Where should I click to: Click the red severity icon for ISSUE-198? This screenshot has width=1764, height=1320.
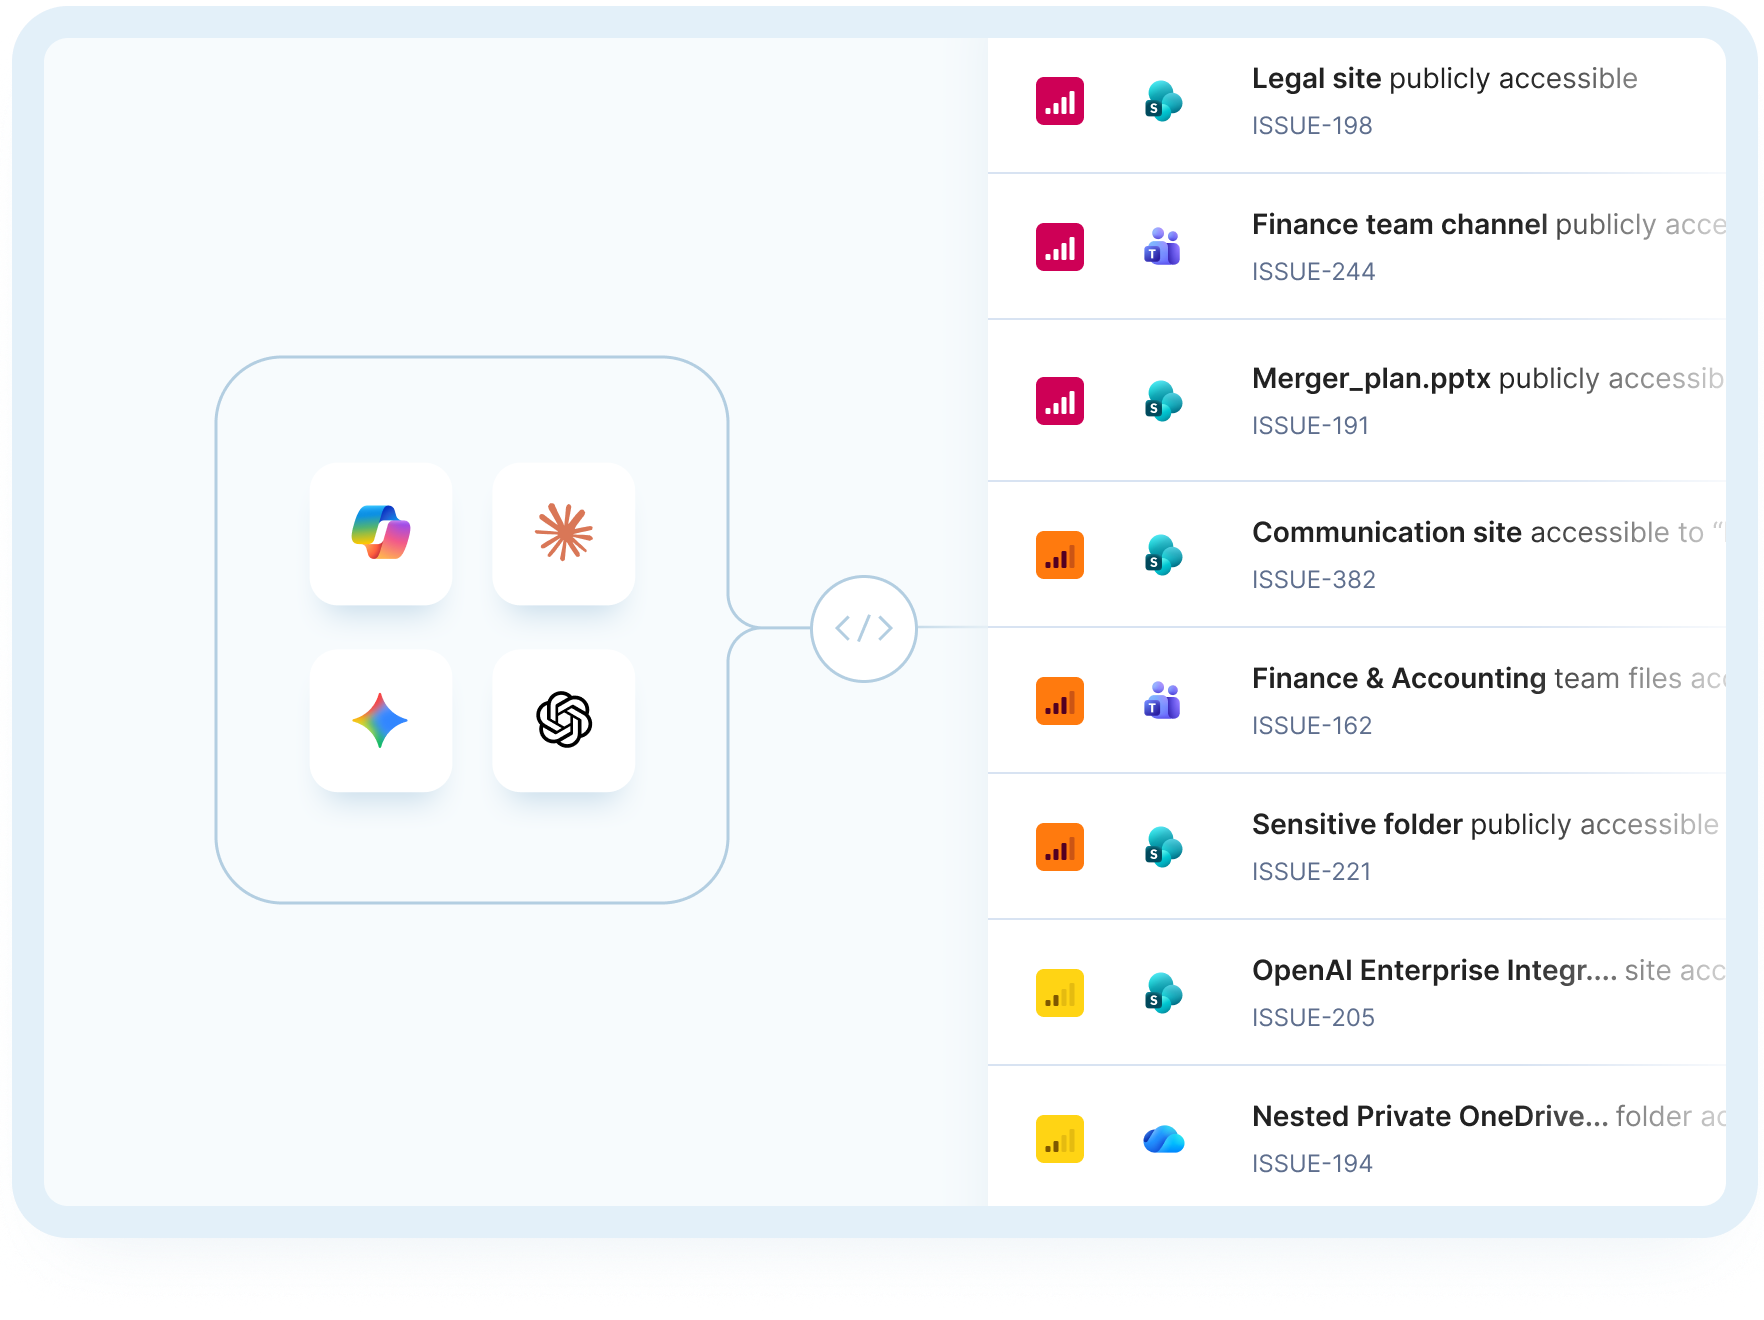[1060, 101]
